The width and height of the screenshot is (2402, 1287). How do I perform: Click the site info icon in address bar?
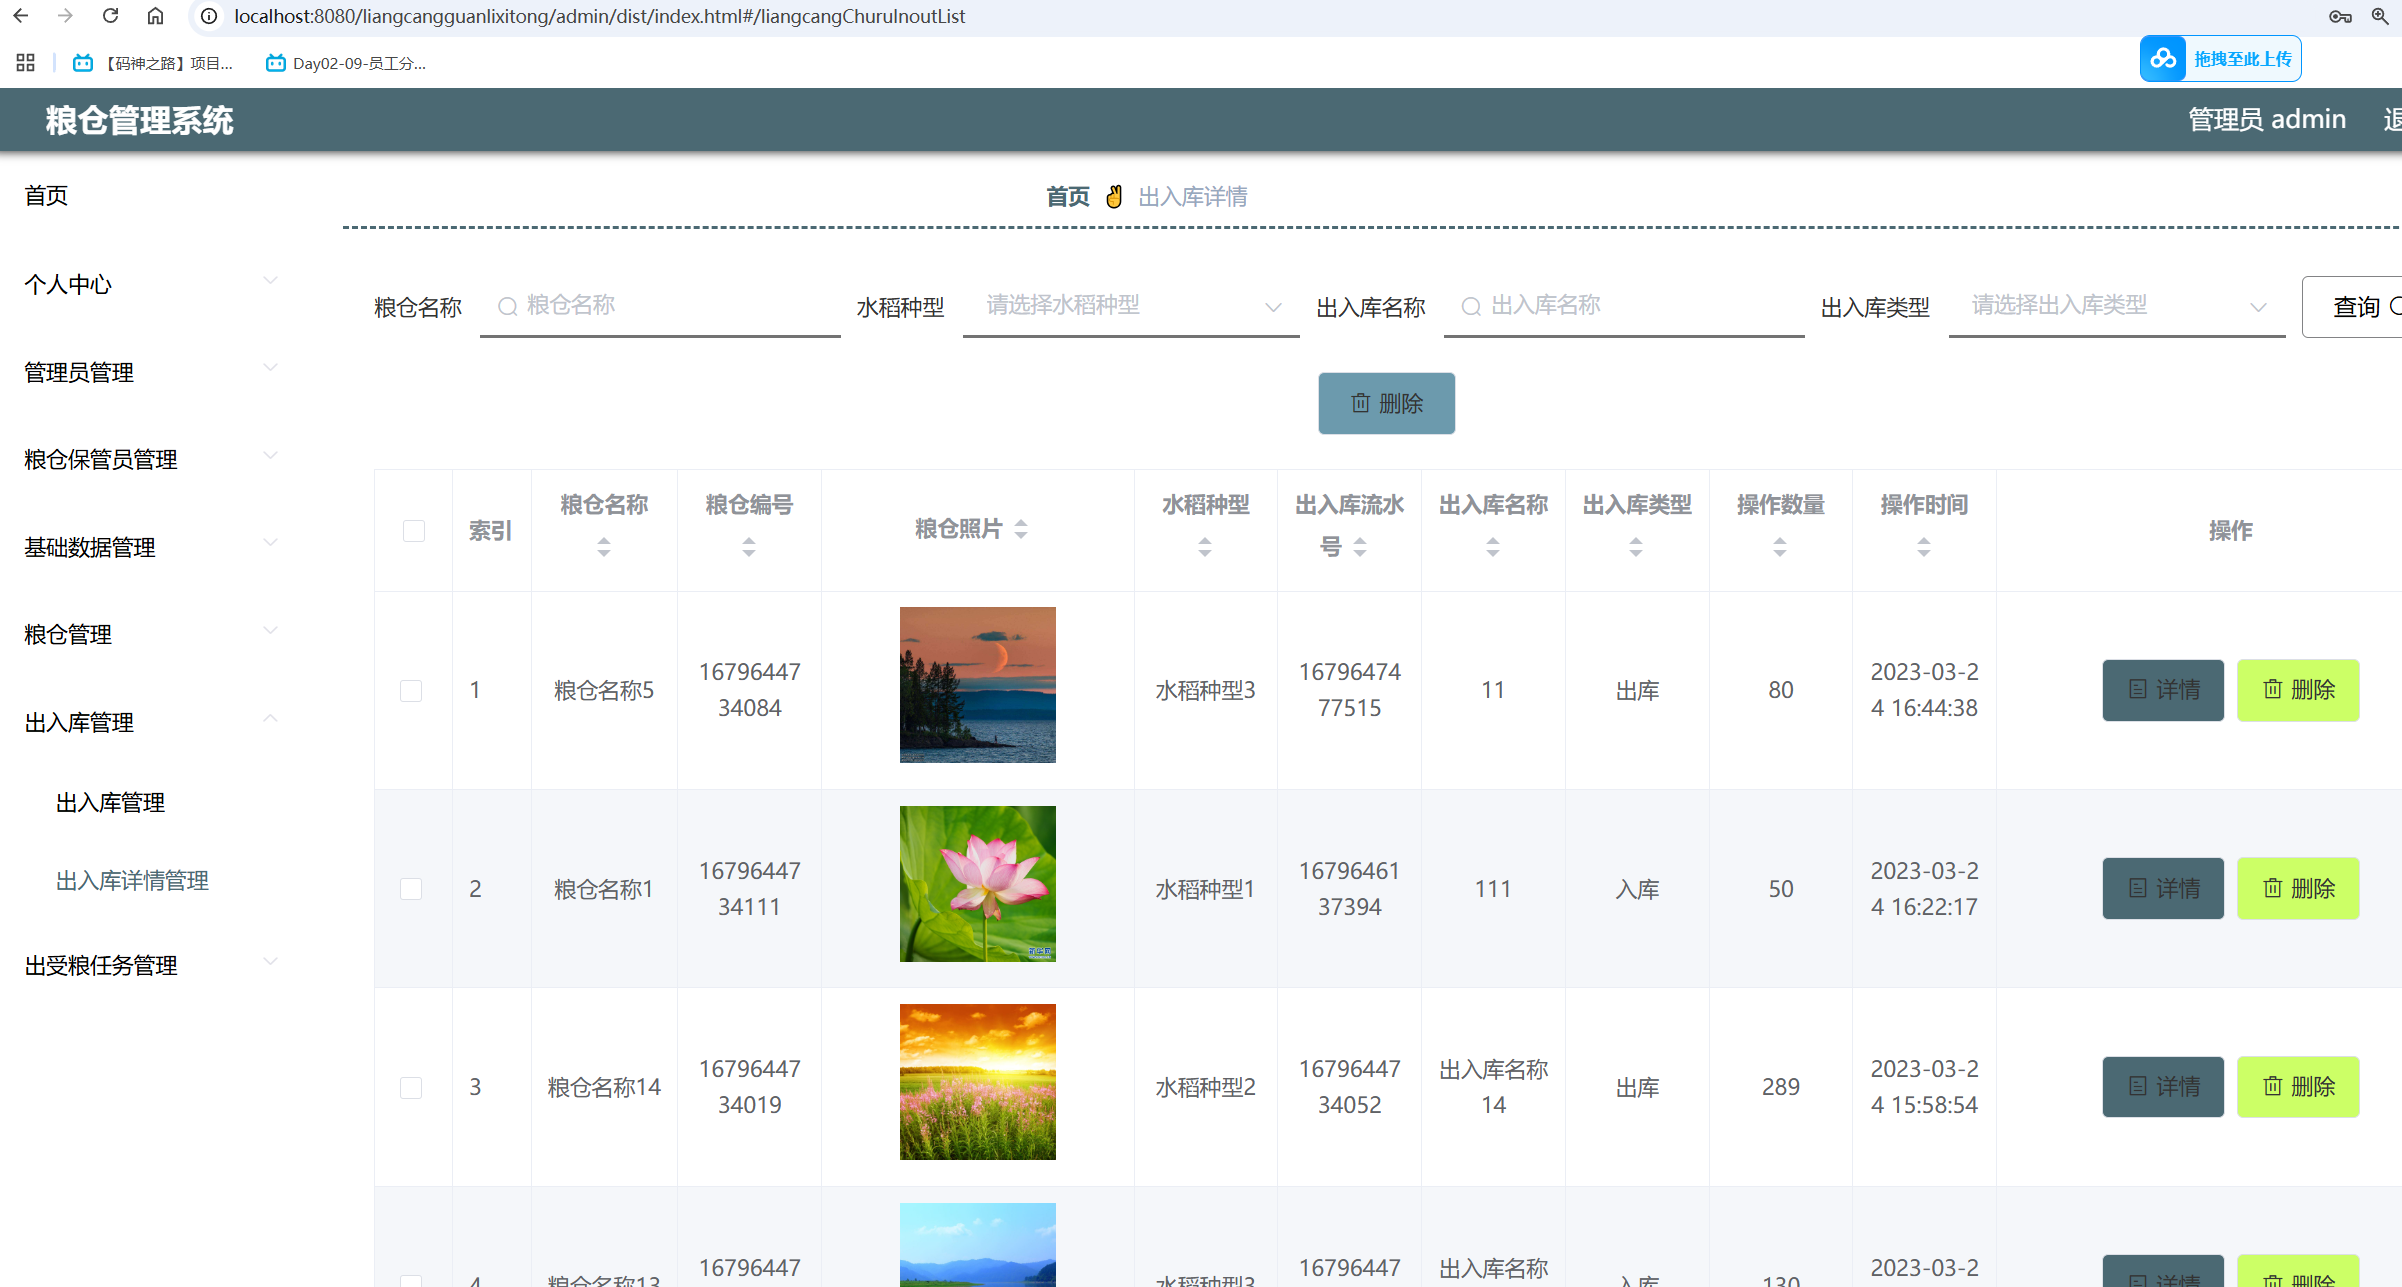[209, 16]
